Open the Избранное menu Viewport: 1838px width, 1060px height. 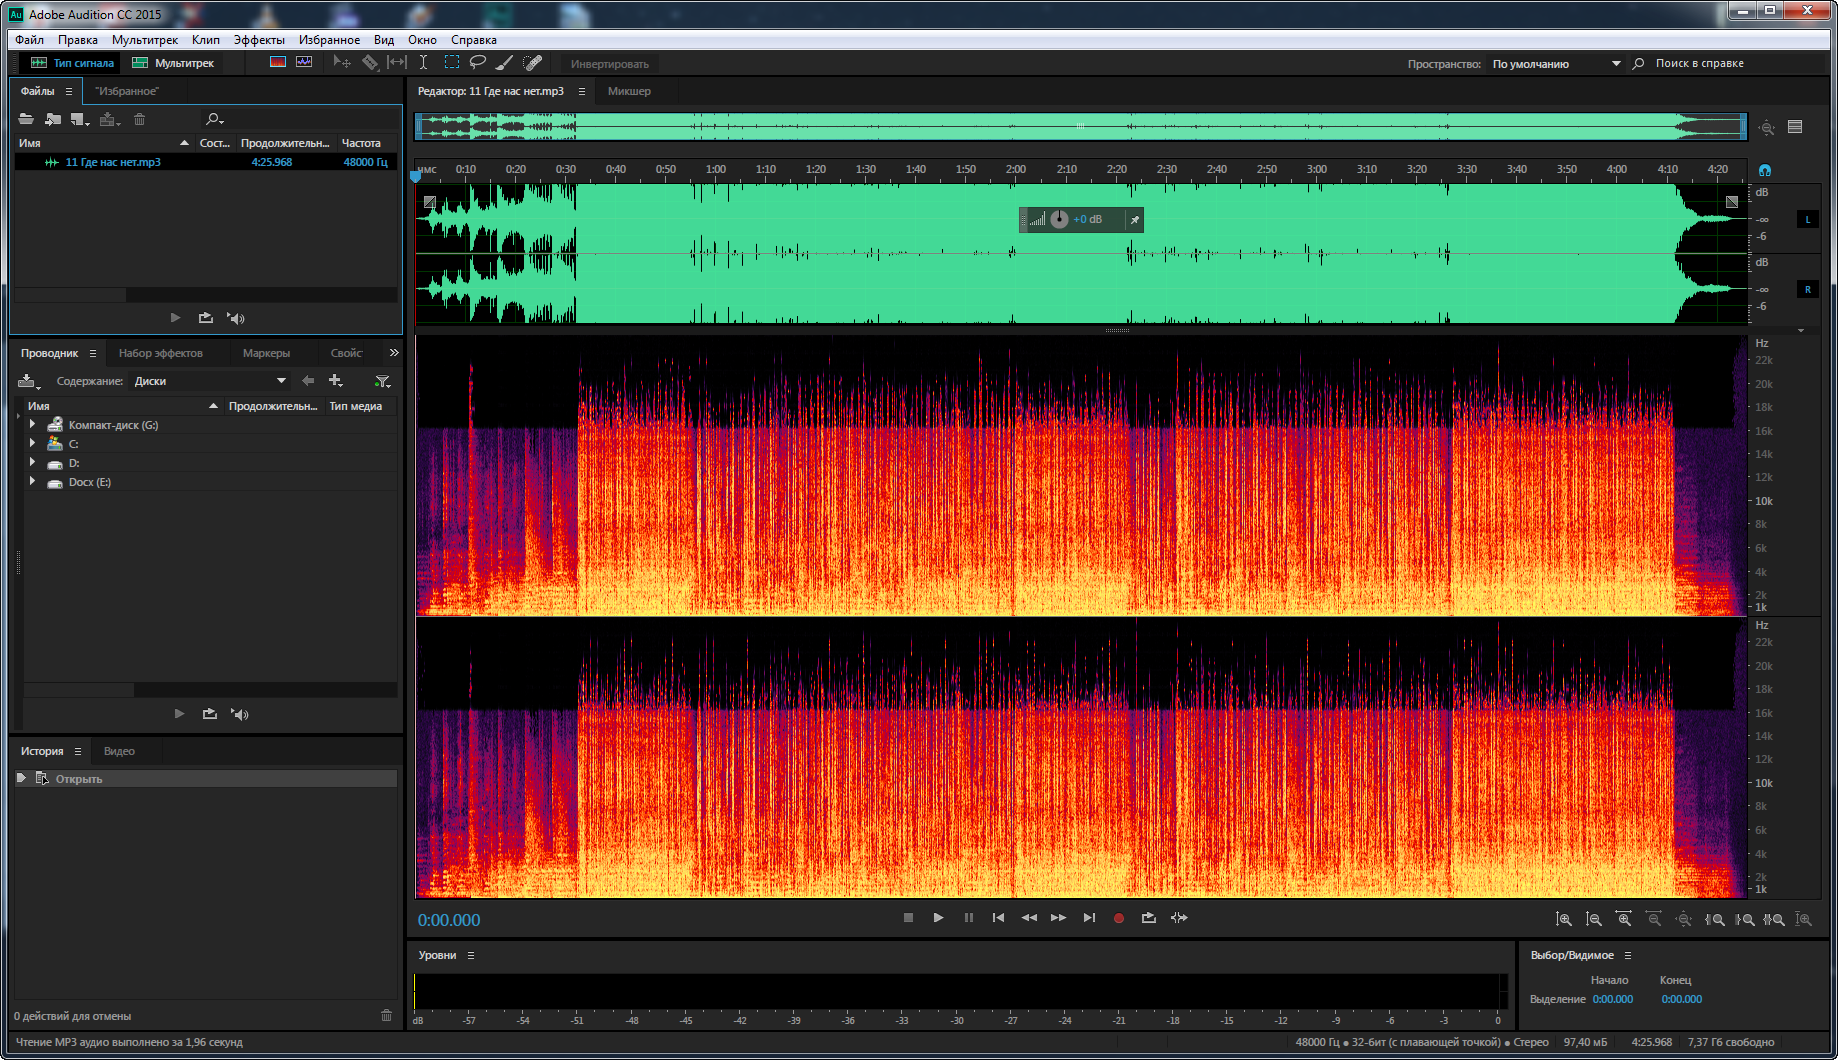point(329,40)
